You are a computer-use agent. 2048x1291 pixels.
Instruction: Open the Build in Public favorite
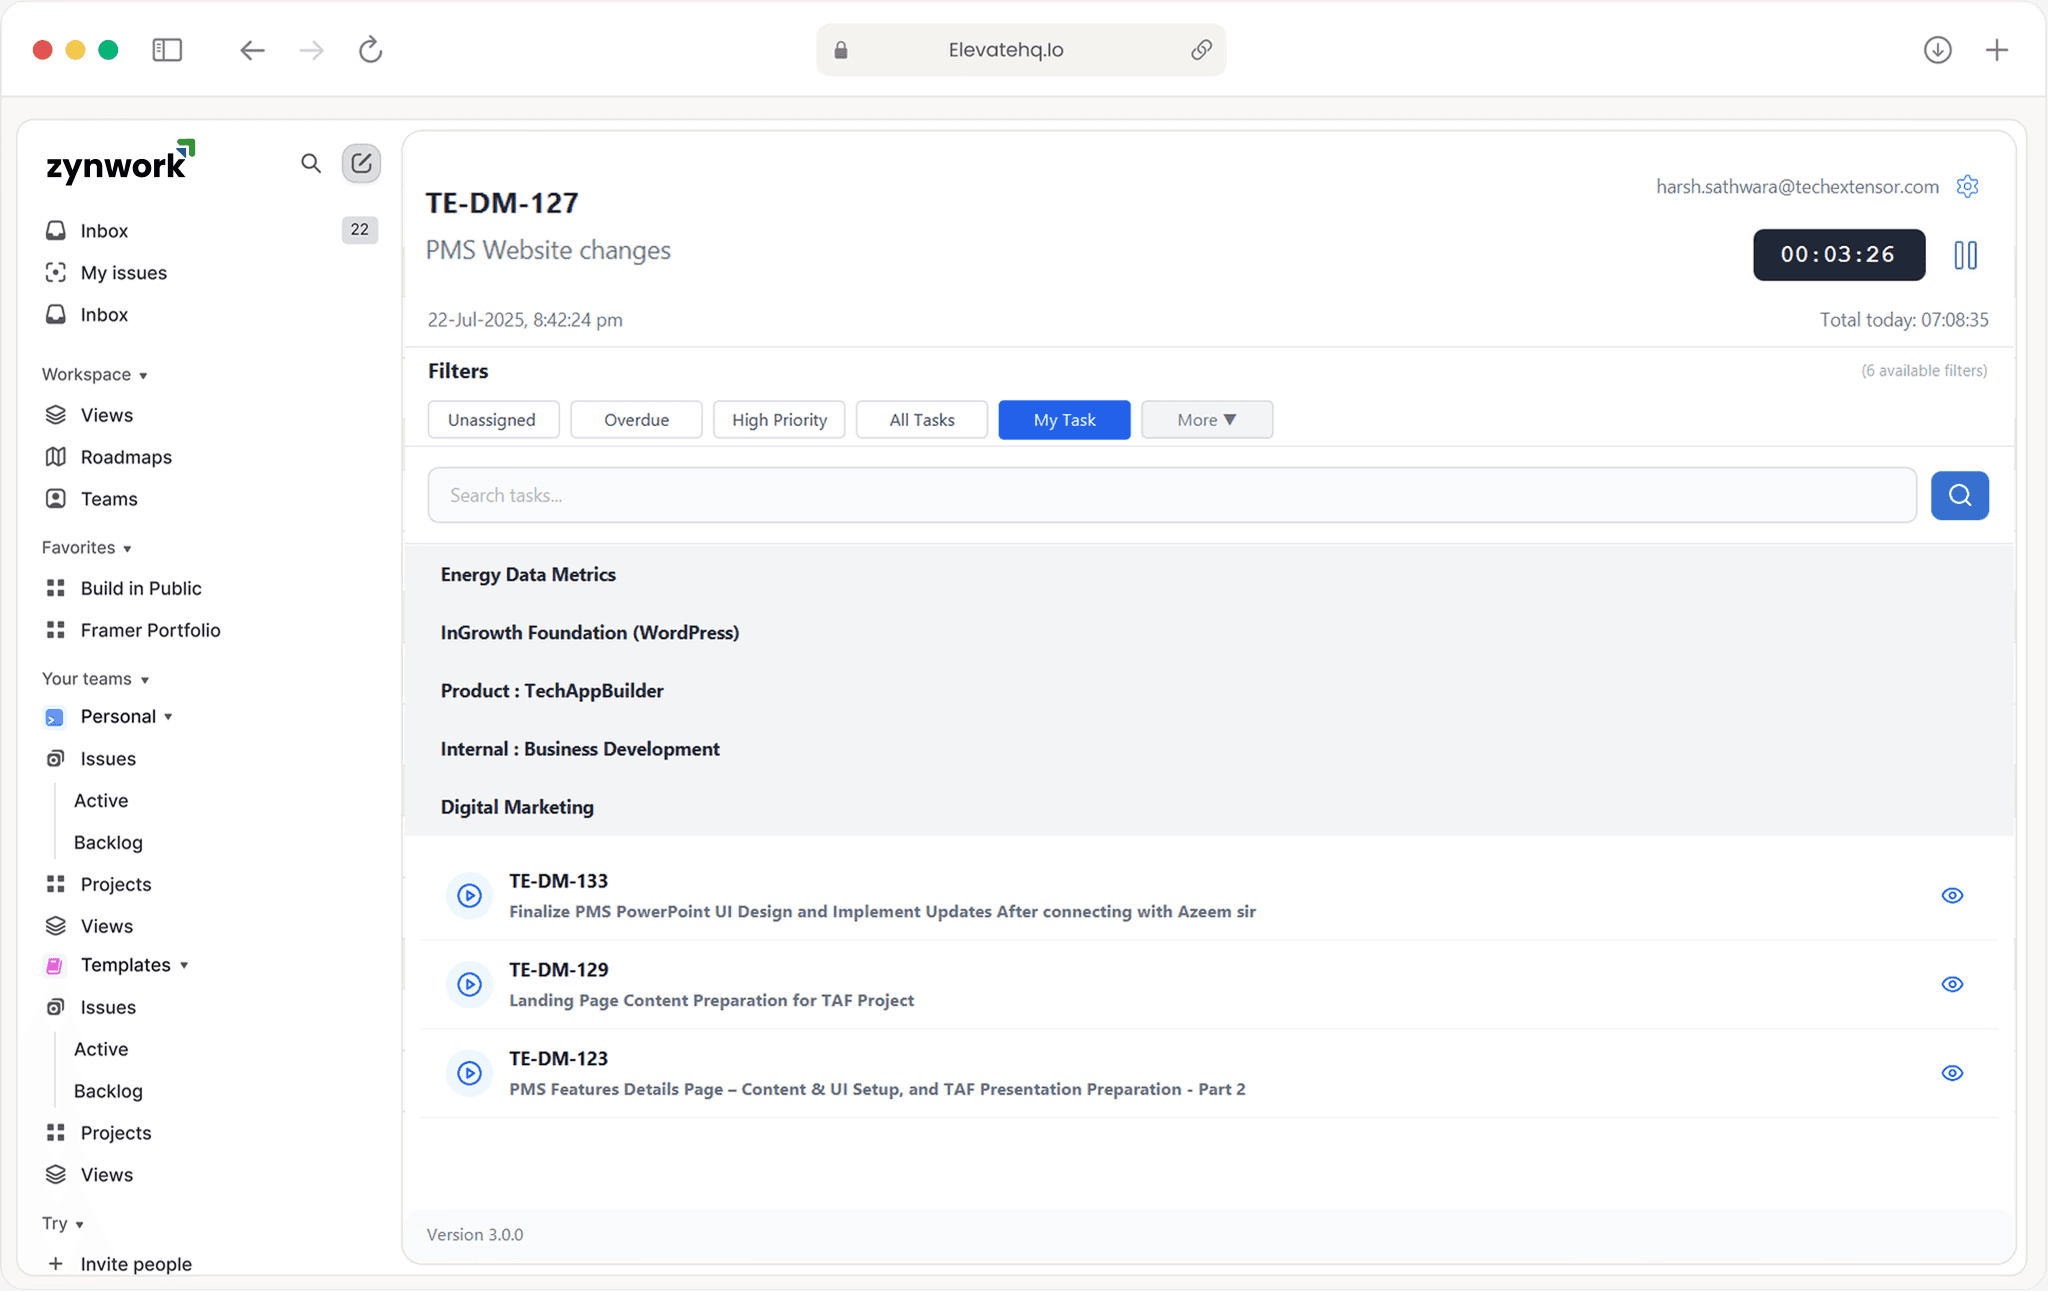(x=141, y=588)
